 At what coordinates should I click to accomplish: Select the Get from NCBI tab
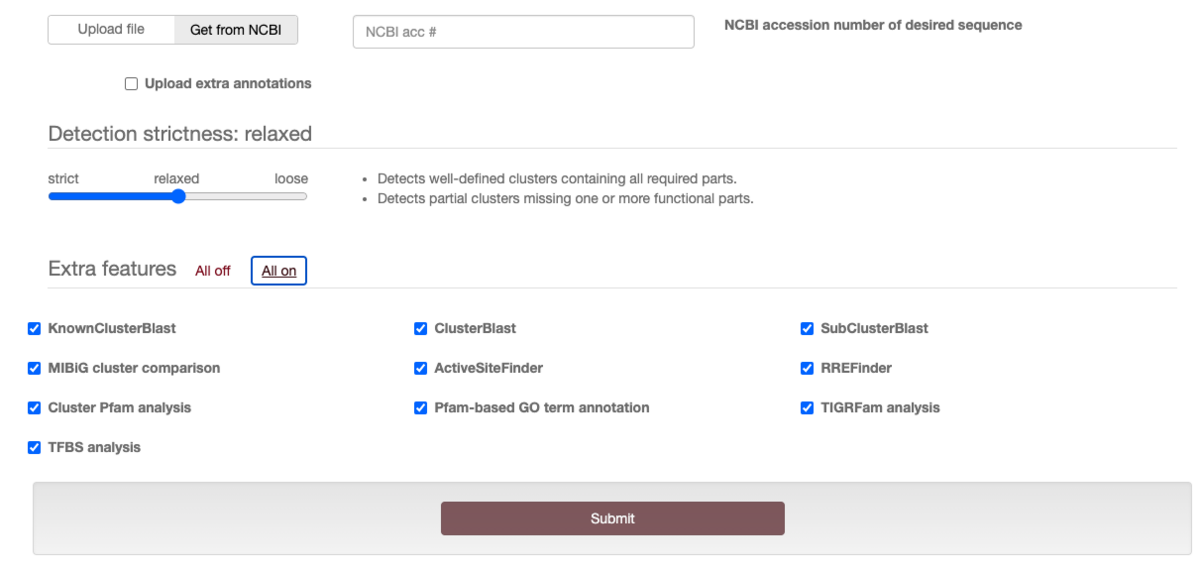tap(236, 30)
